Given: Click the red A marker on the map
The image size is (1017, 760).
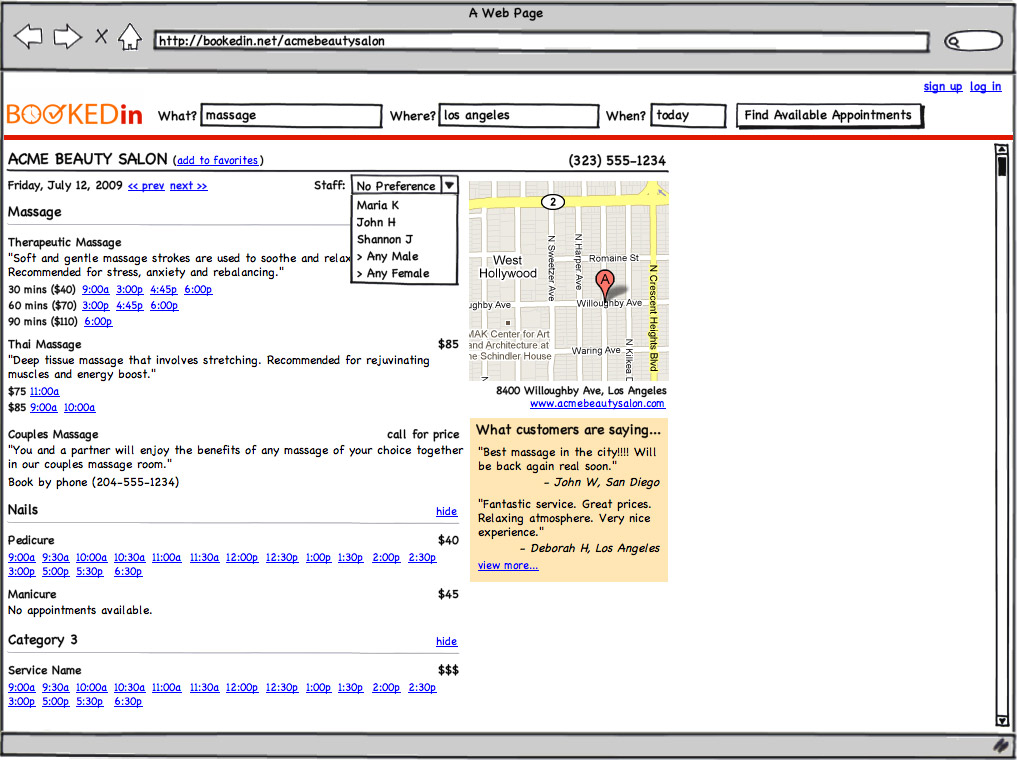Looking at the screenshot, I should coord(604,284).
